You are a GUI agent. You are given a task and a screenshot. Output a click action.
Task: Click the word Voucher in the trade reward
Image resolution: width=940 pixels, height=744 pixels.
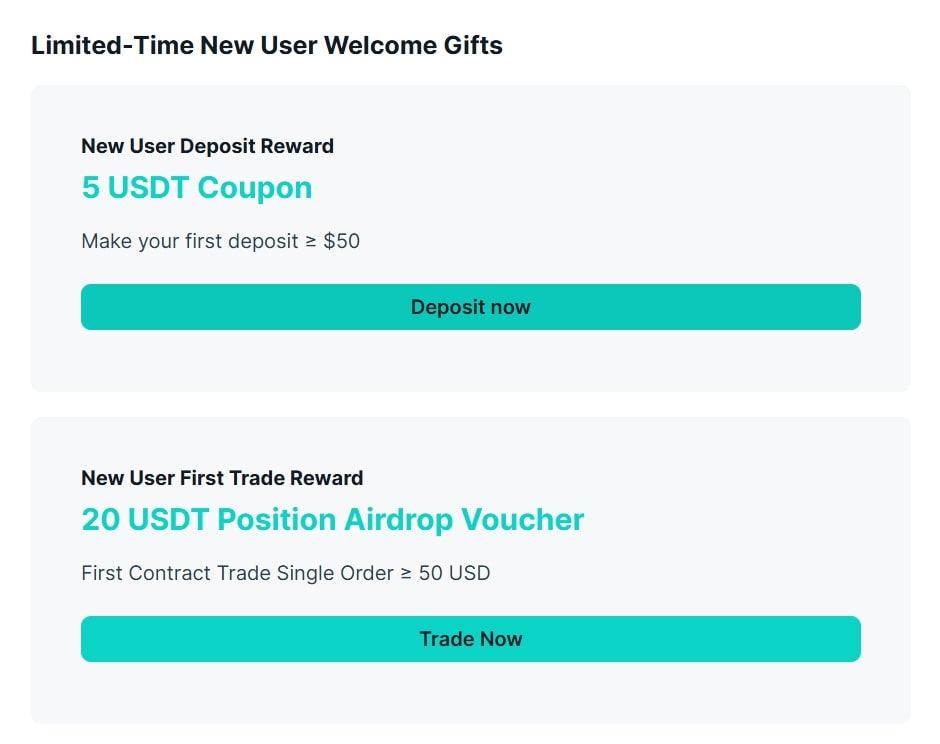pos(522,520)
